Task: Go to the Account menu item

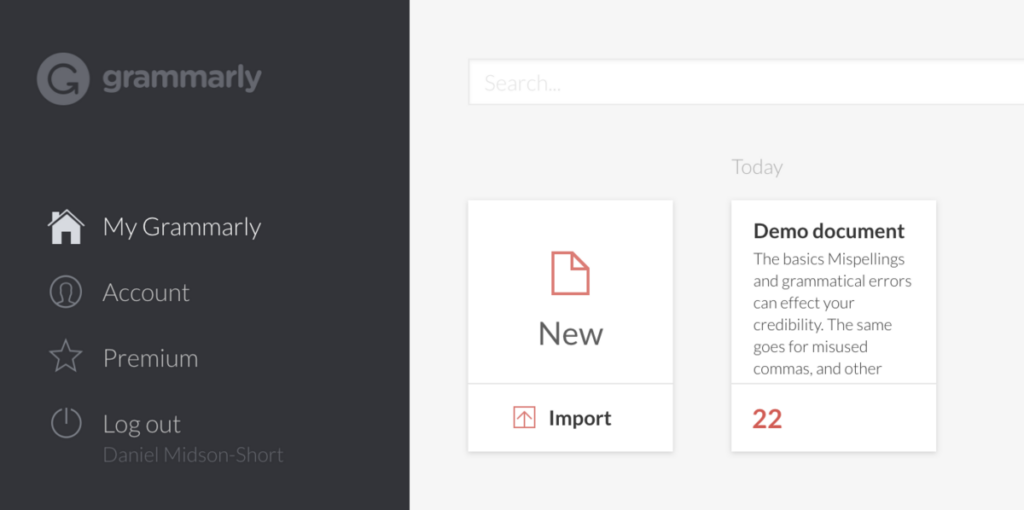Action: (x=146, y=293)
